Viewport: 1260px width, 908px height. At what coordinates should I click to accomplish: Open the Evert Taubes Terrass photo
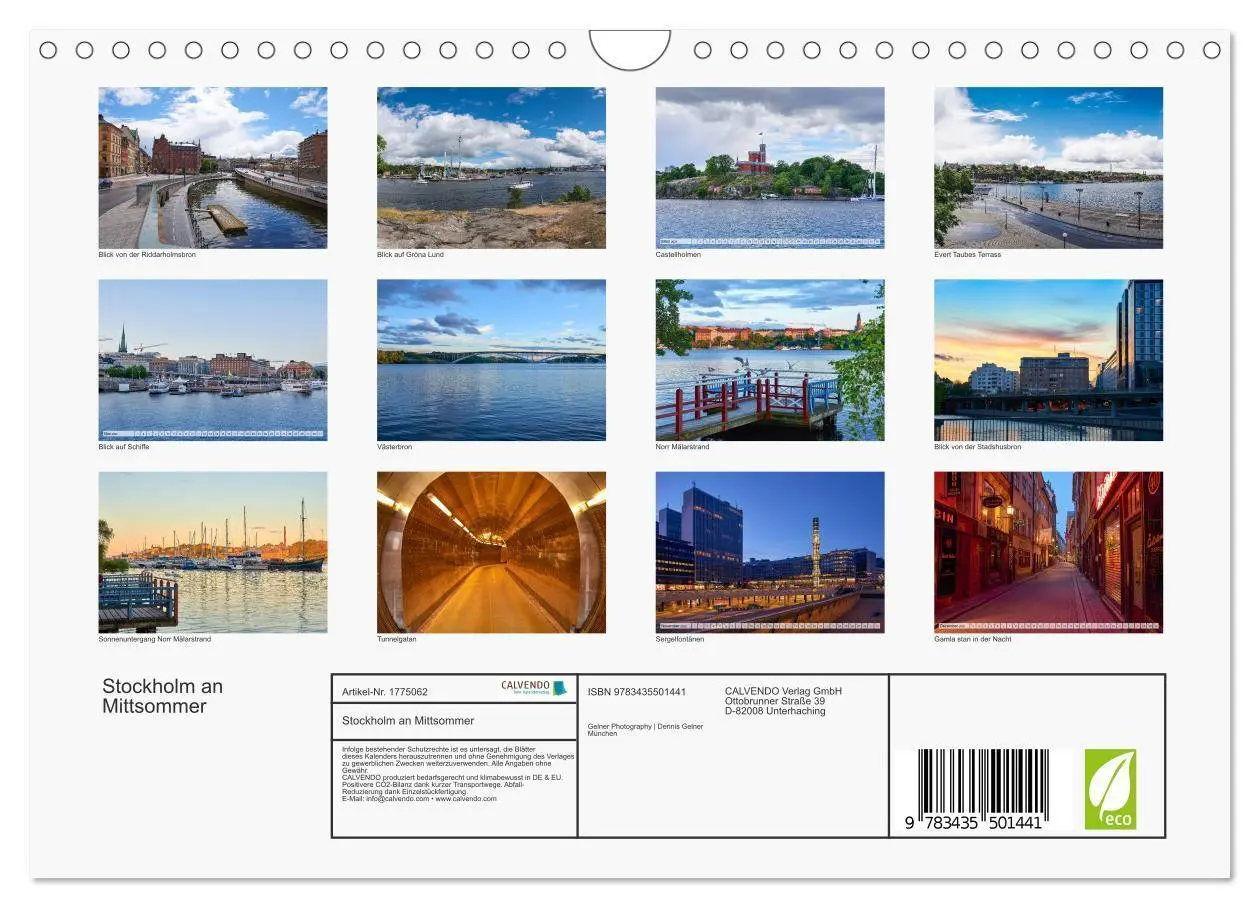pyautogui.click(x=1048, y=167)
